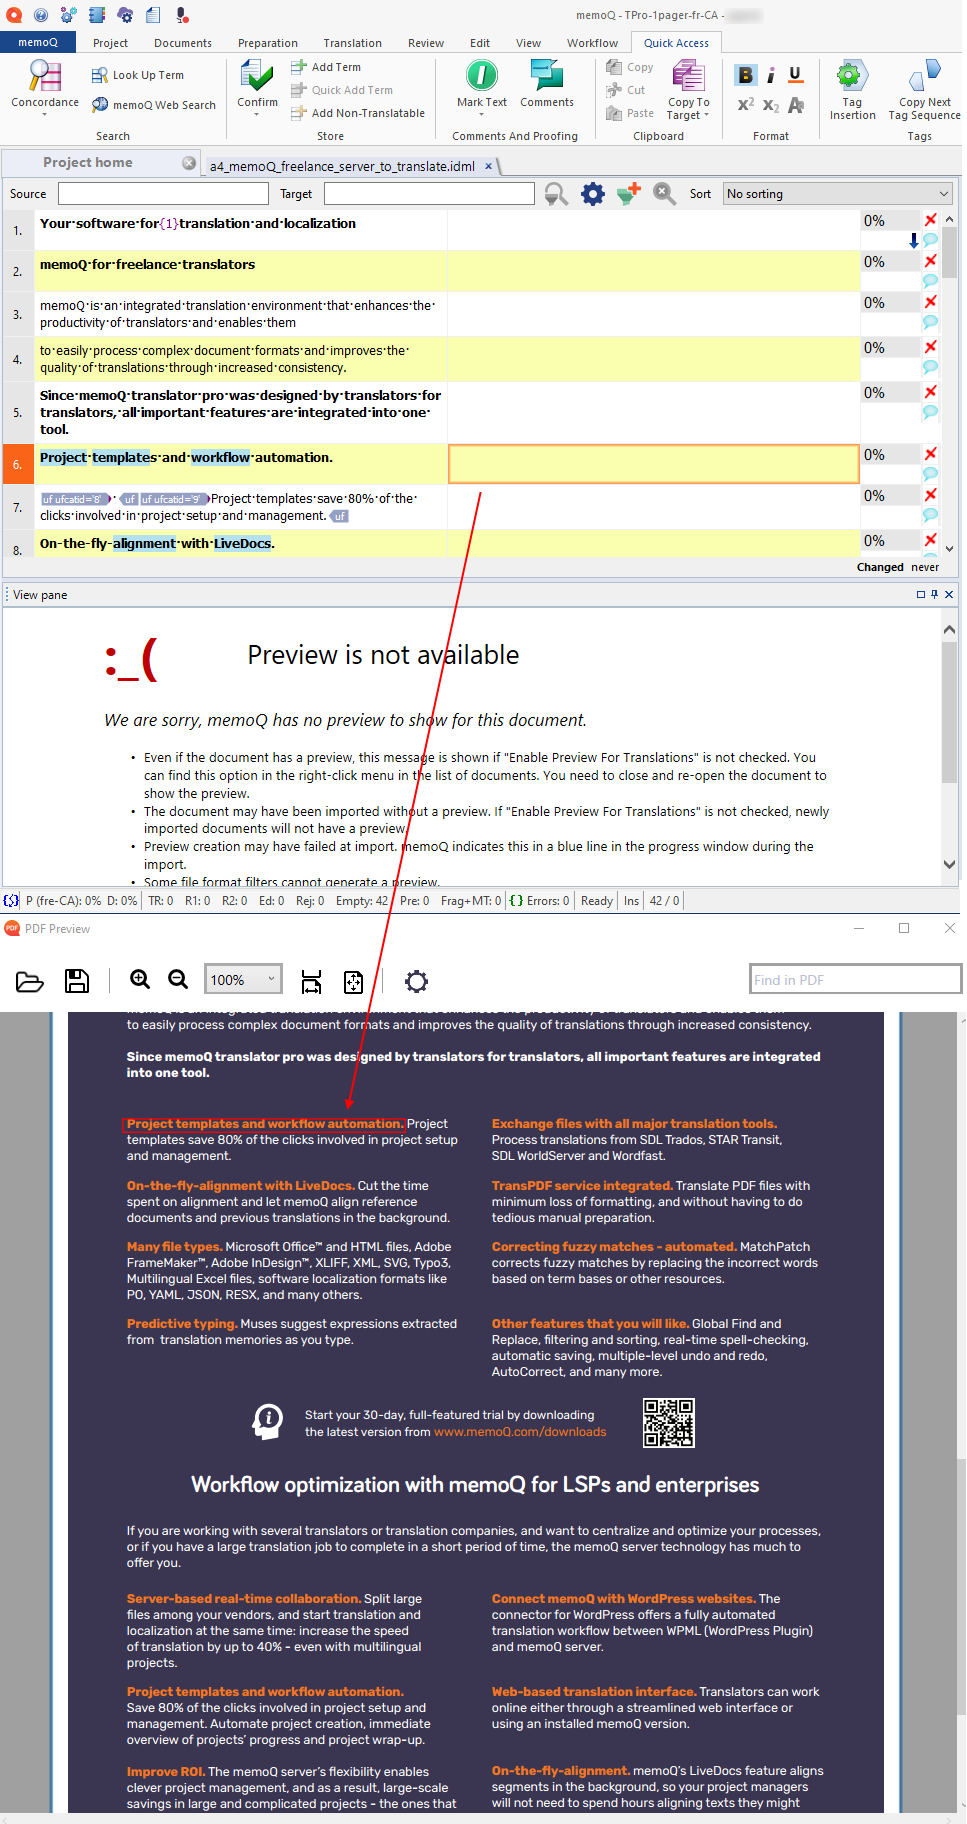Image resolution: width=967 pixels, height=1824 pixels.
Task: Open the Concordance search tool
Action: tap(45, 78)
